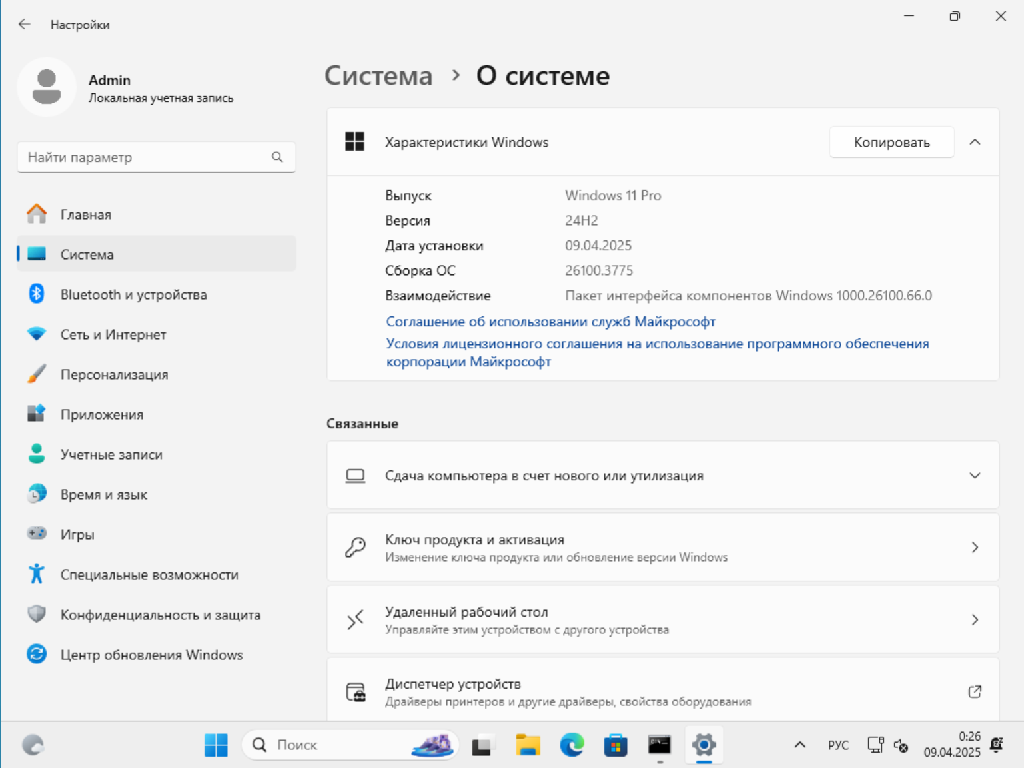Open the Start menu from taskbar
1024x769 pixels.
tap(216, 745)
